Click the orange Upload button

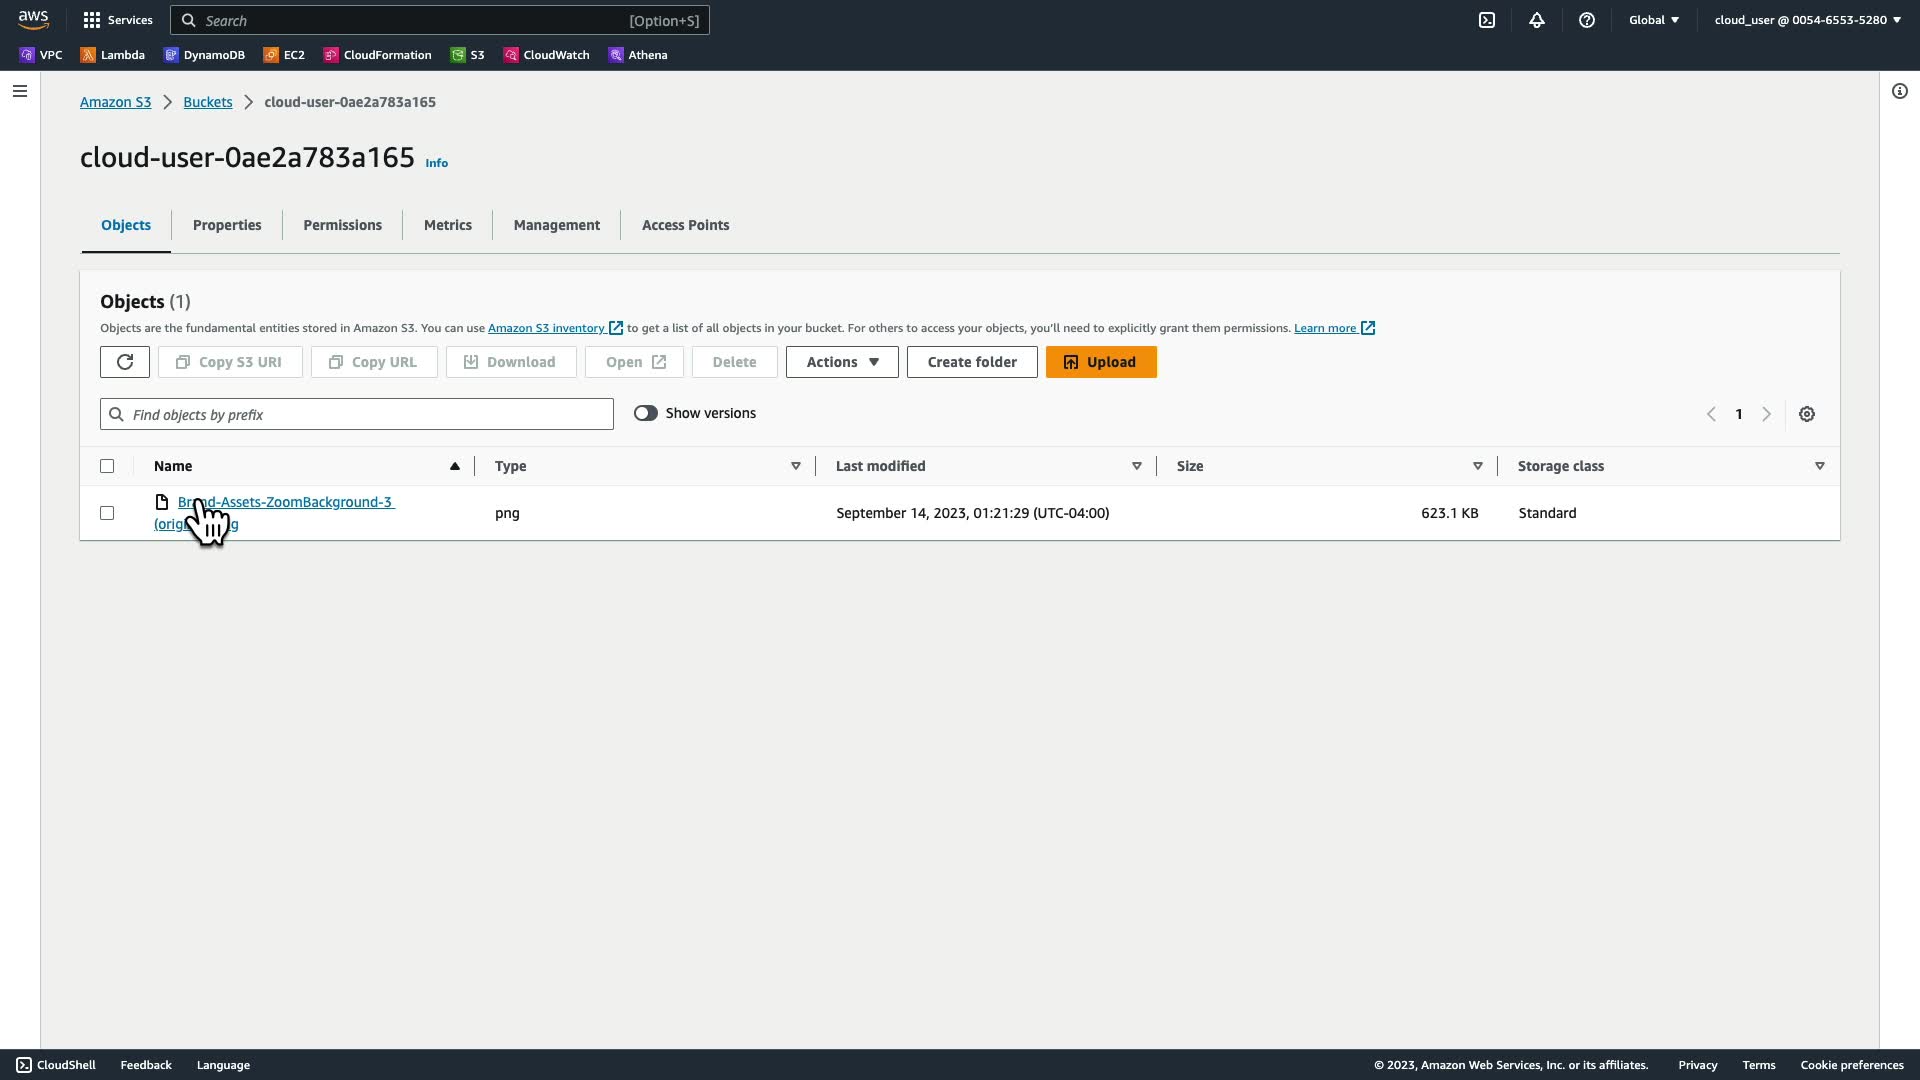(1101, 362)
